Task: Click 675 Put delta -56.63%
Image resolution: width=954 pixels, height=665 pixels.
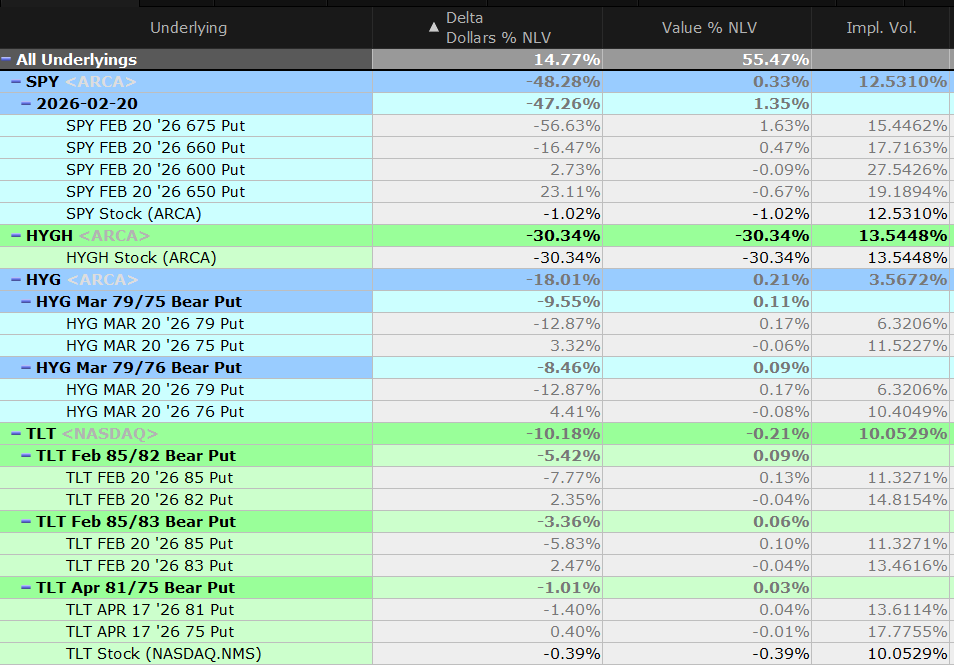Action: [566, 125]
